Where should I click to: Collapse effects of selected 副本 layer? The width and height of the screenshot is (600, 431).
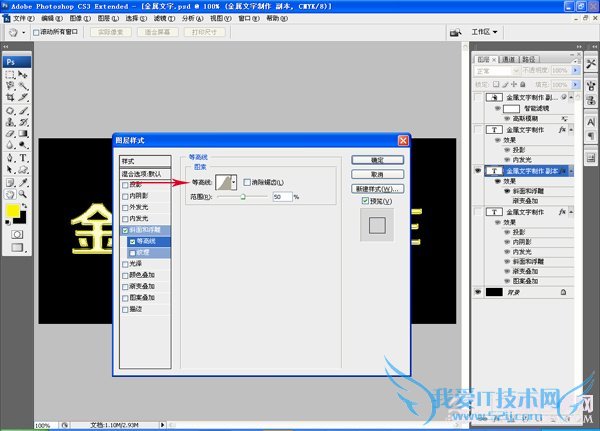(571, 171)
